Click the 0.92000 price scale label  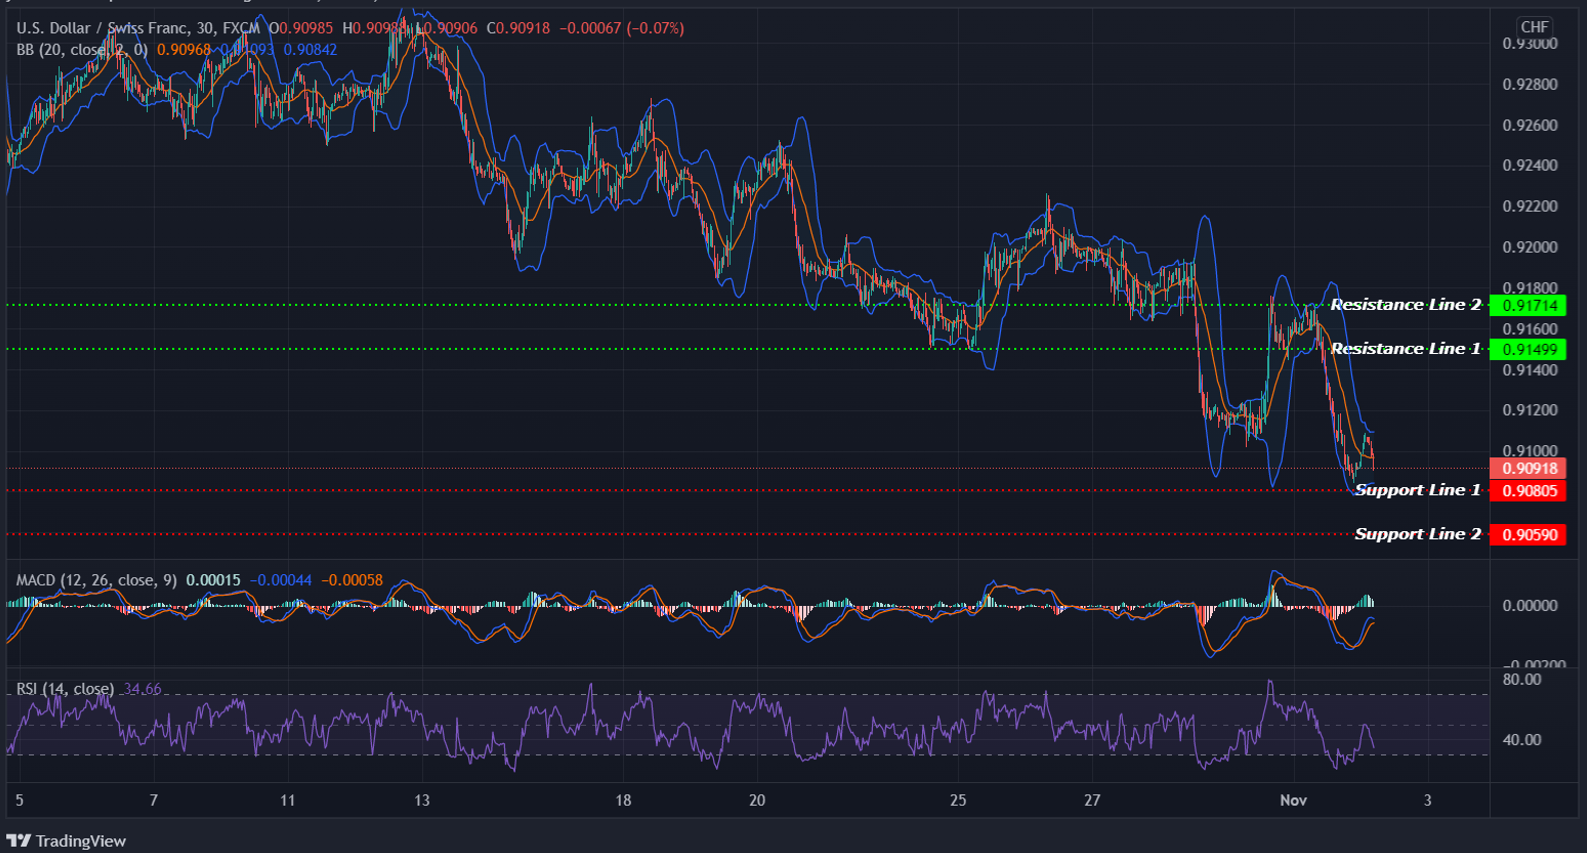pos(1530,247)
